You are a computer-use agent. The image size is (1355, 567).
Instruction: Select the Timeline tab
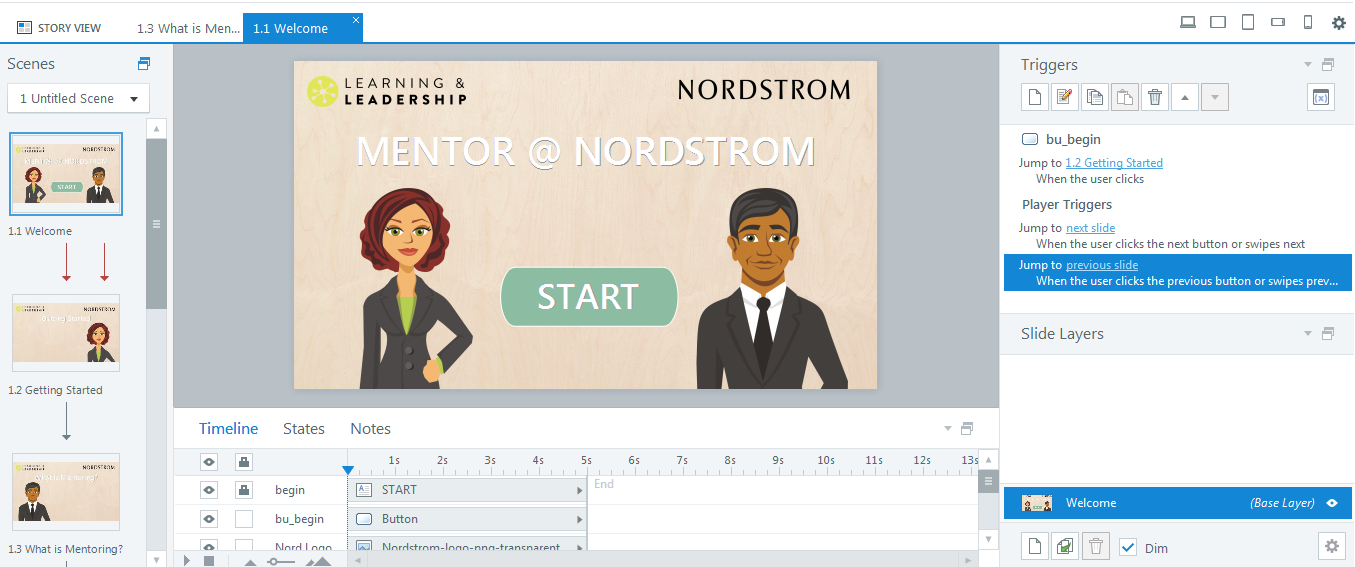[x=228, y=428]
